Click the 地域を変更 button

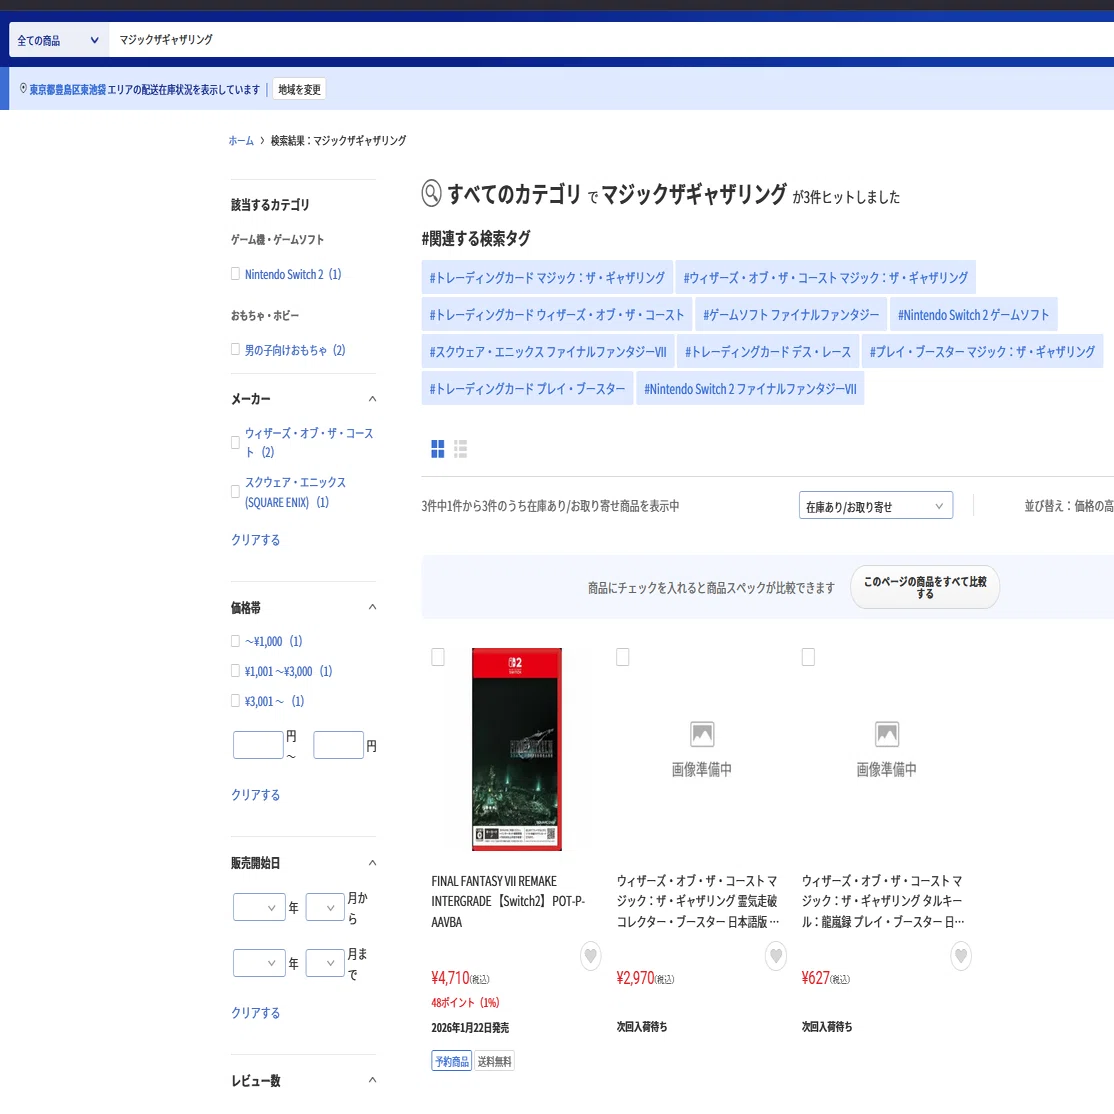pos(299,89)
